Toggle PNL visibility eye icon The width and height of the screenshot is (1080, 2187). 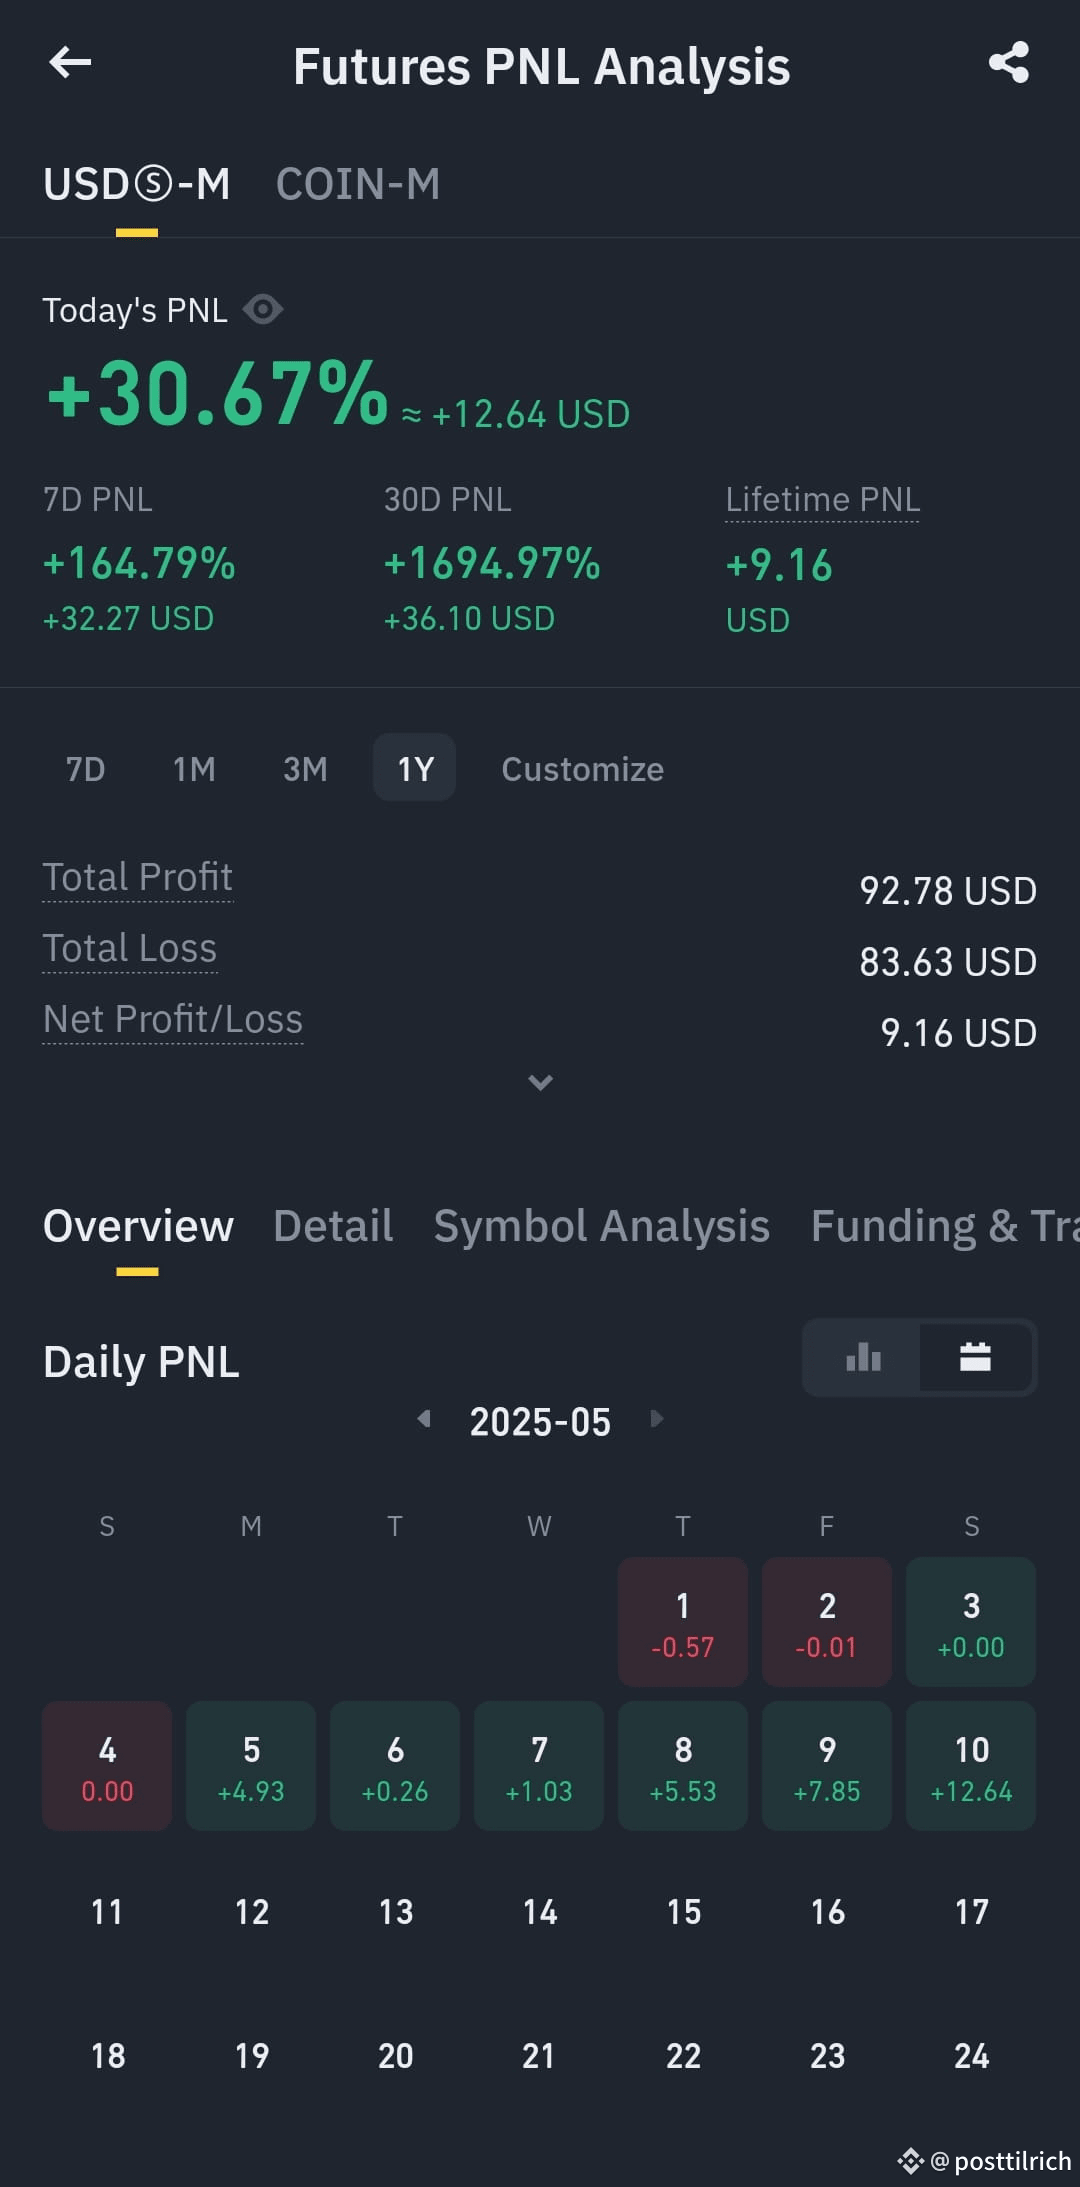pyautogui.click(x=263, y=310)
